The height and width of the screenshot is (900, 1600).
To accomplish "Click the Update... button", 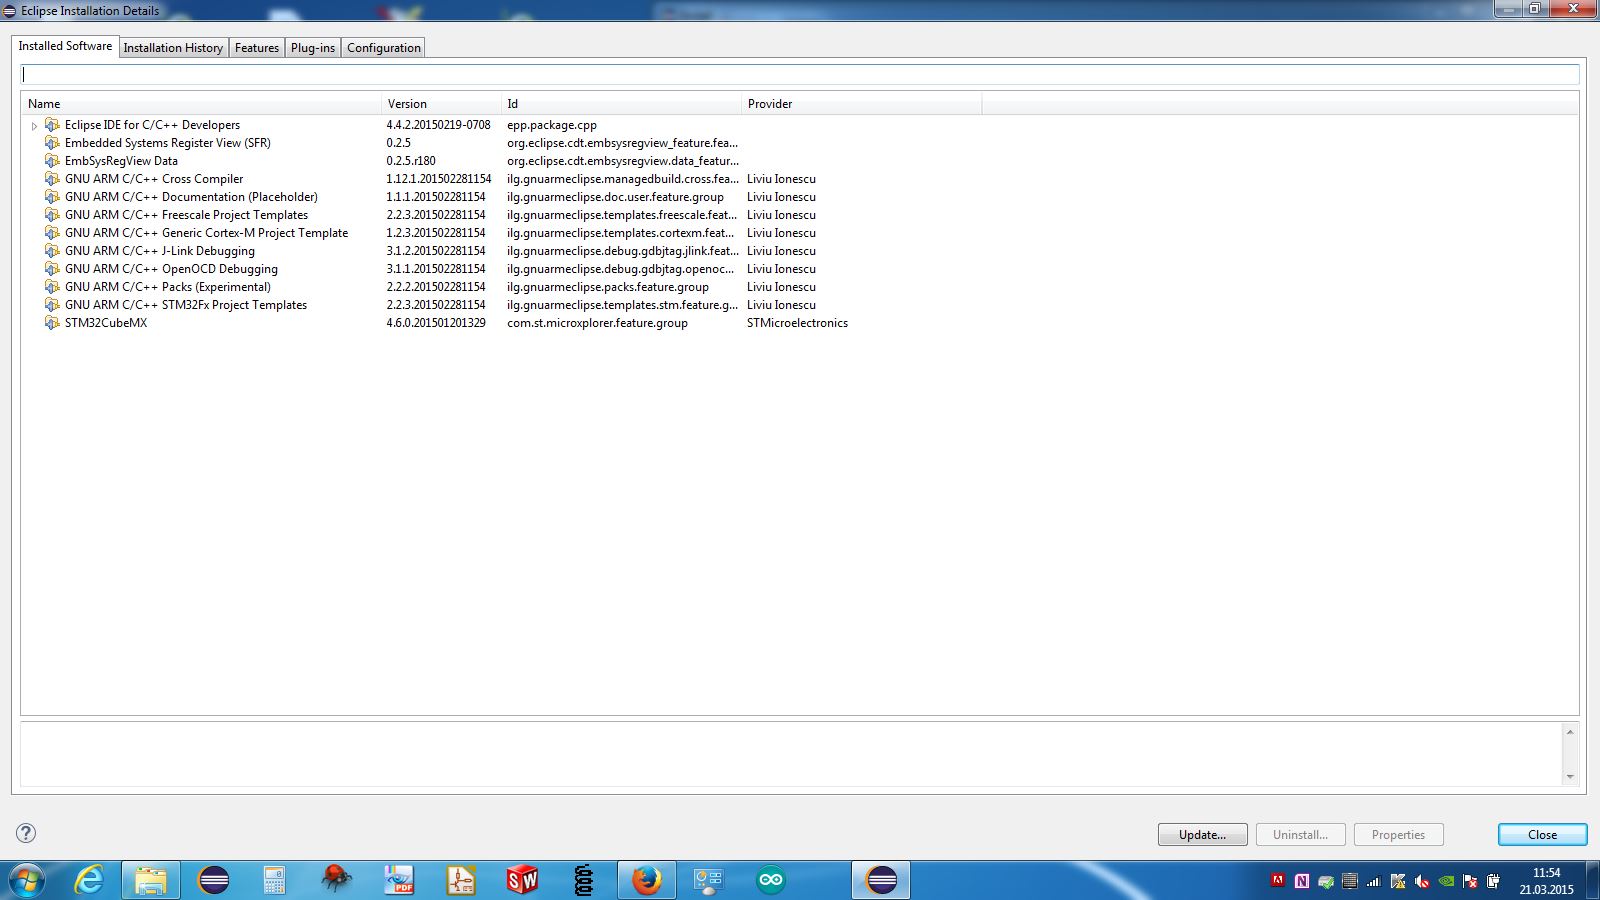I will tap(1202, 835).
